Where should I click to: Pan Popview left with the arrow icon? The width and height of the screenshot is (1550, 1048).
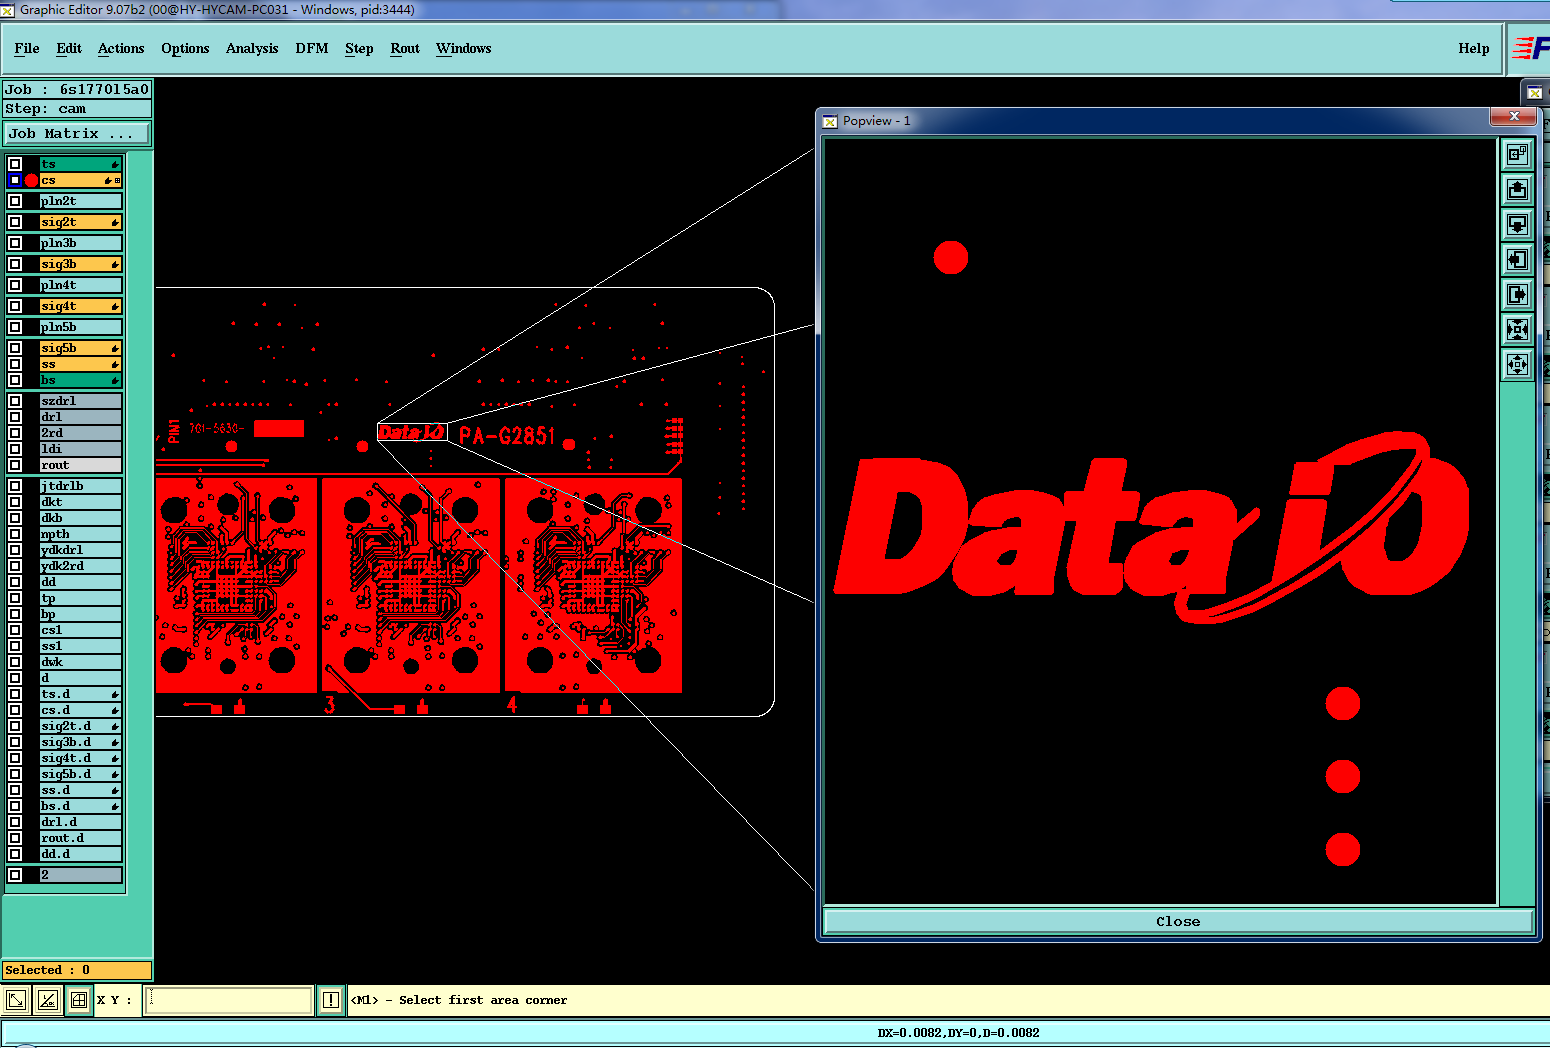pos(1517,259)
